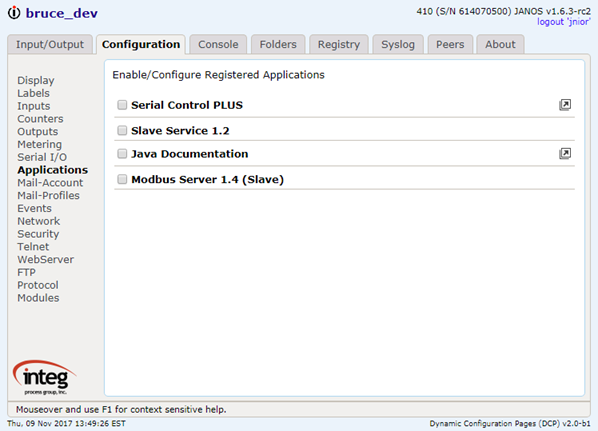Viewport: 598px width, 431px height.
Task: Open Java Documentation external link icon
Action: click(x=565, y=154)
